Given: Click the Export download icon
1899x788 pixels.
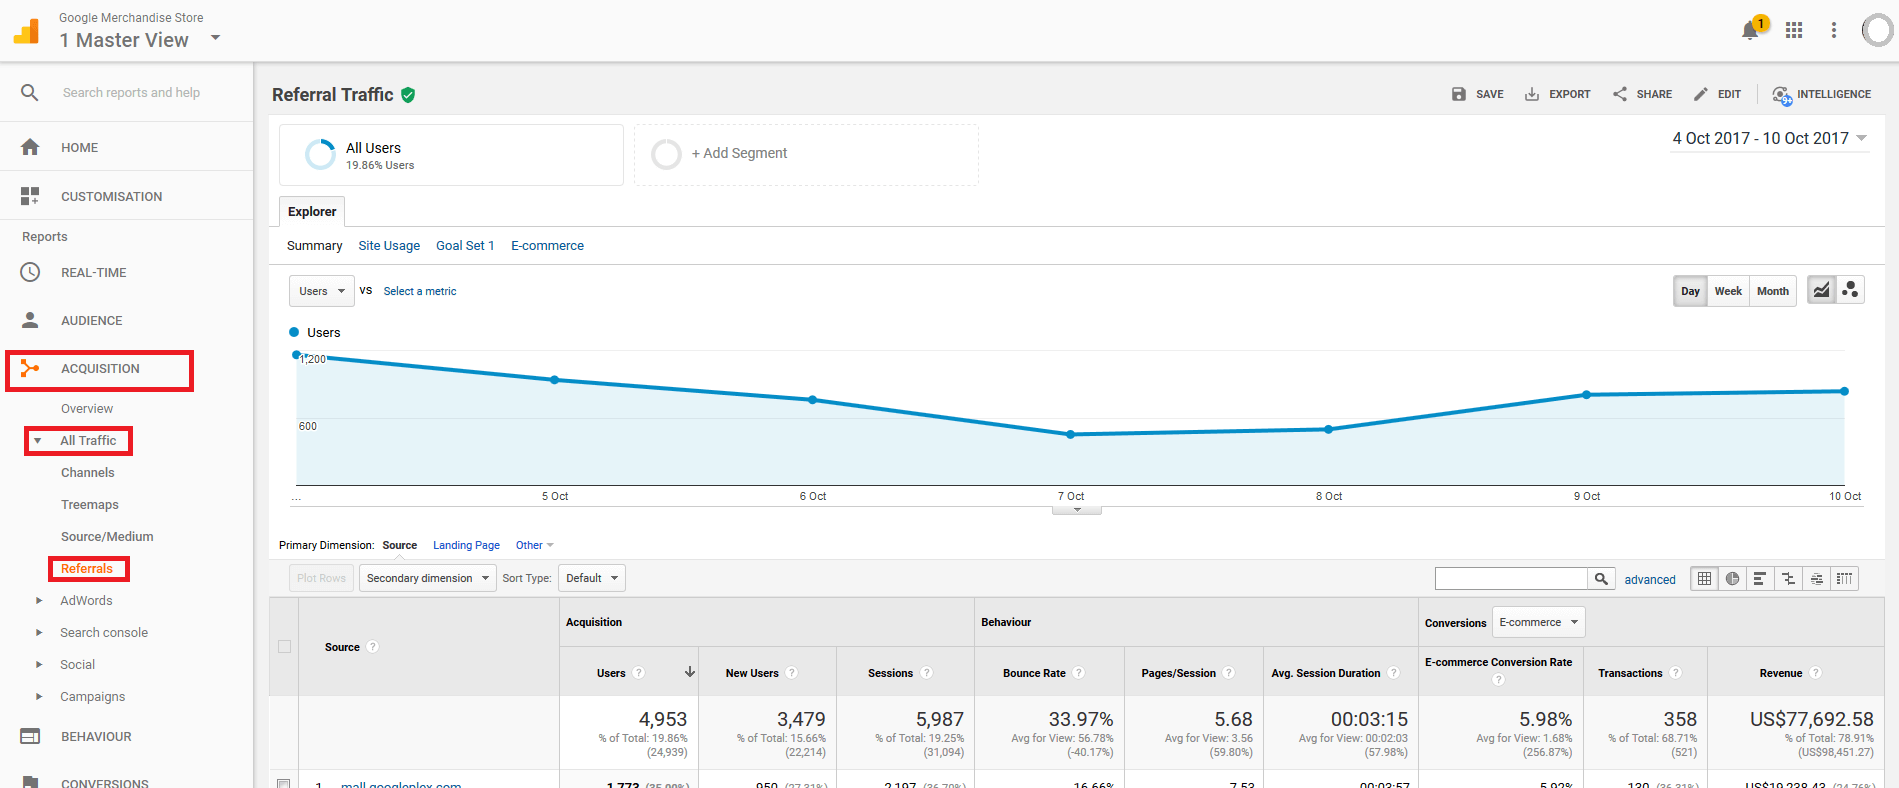Looking at the screenshot, I should (x=1532, y=94).
